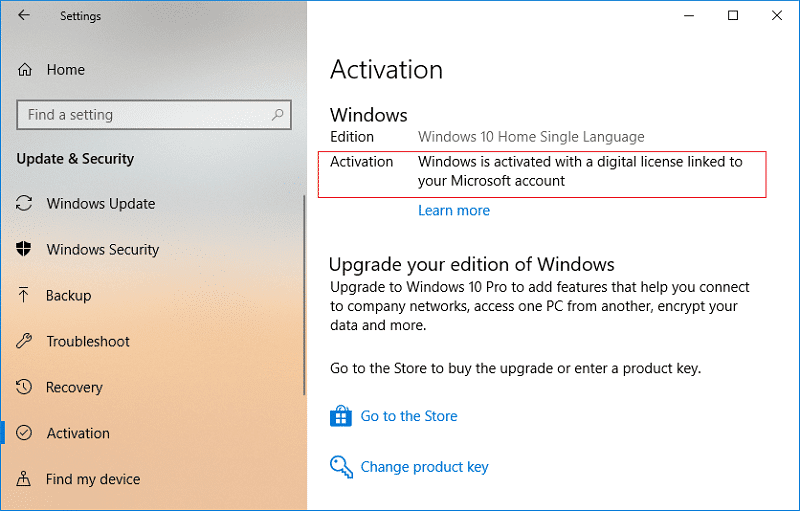Click the Go to the Store link
Image resolution: width=800 pixels, height=511 pixels.
tap(409, 416)
